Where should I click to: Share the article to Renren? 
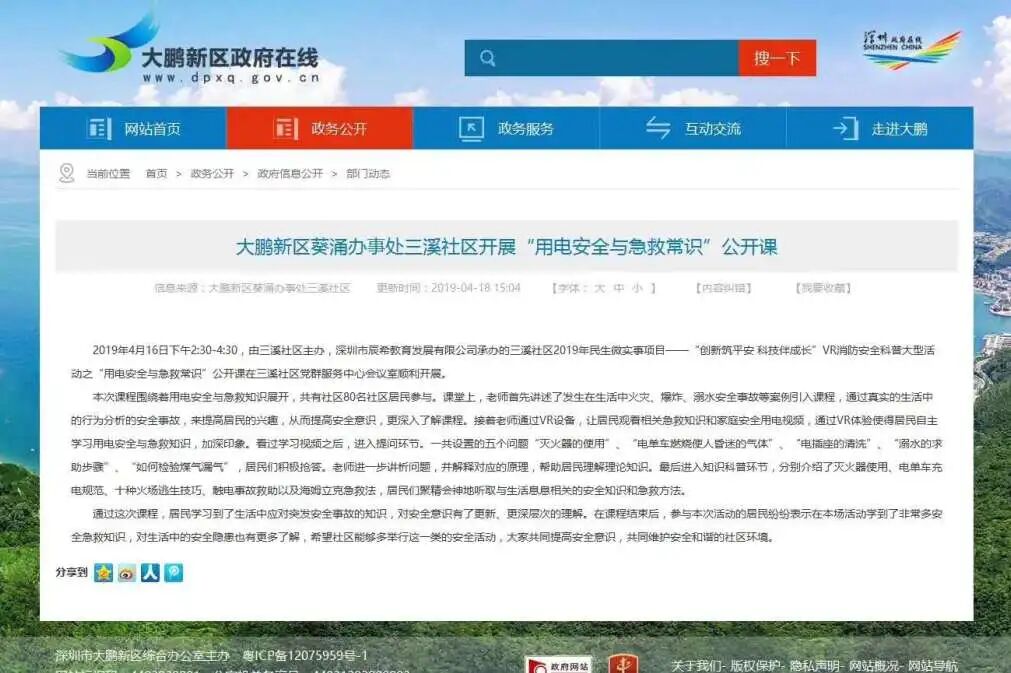pyautogui.click(x=148, y=575)
